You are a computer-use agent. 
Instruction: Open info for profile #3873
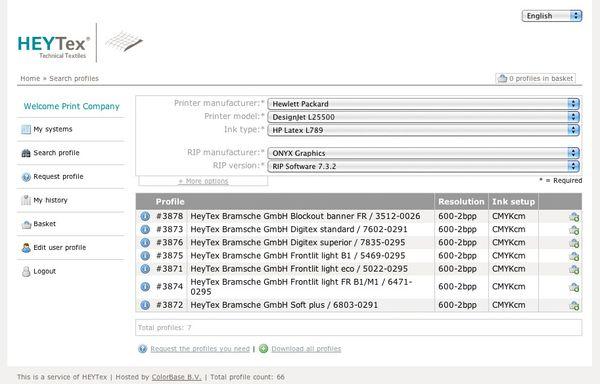145,229
